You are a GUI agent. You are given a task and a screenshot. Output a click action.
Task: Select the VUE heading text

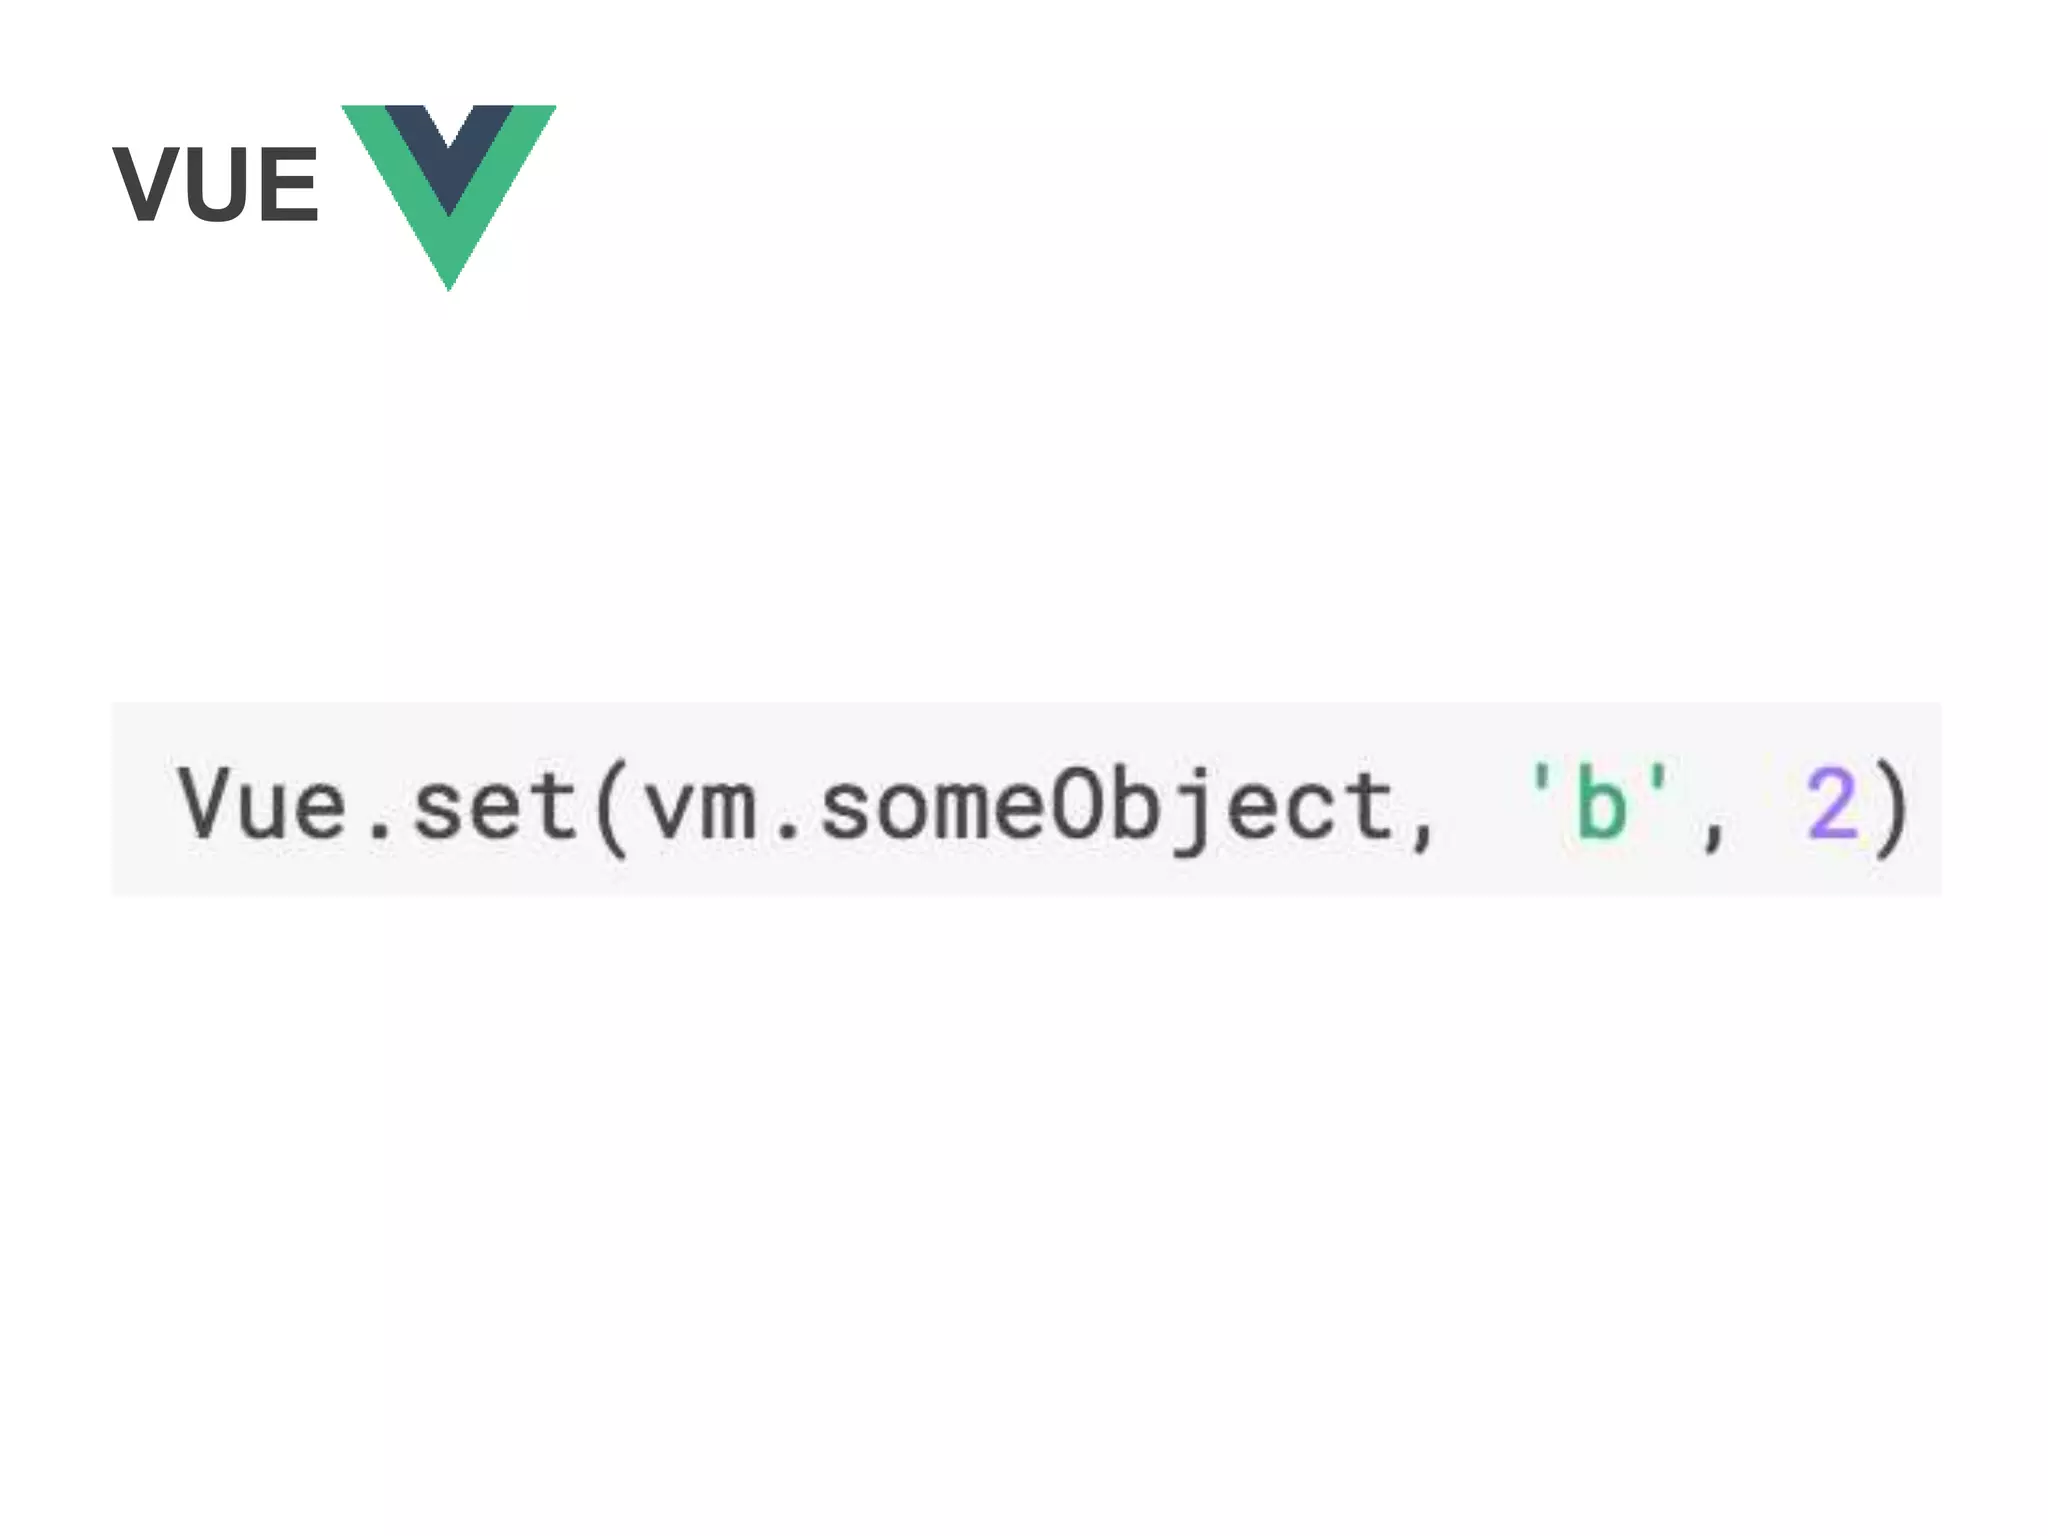pos(216,185)
